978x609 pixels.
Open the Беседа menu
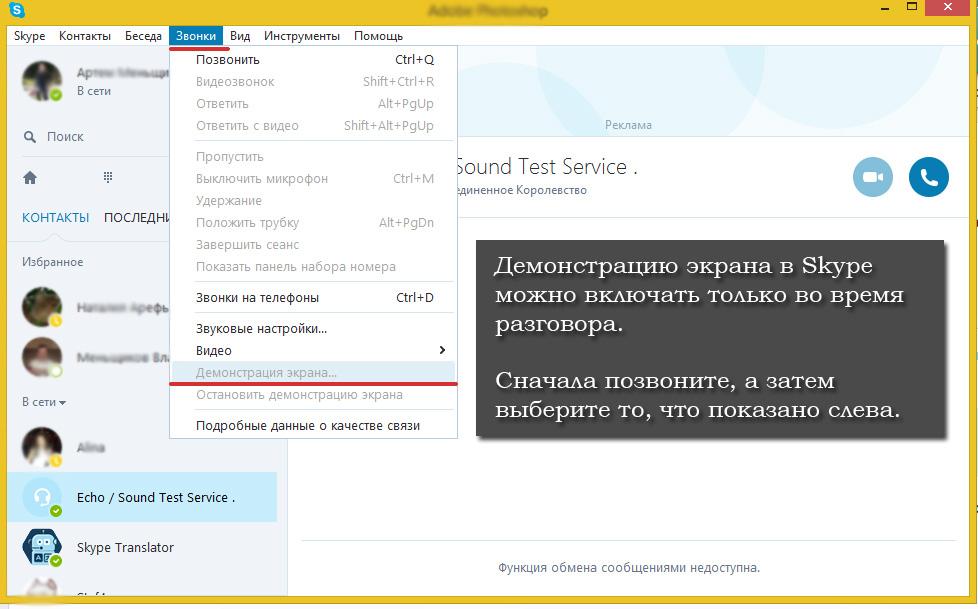[x=143, y=36]
